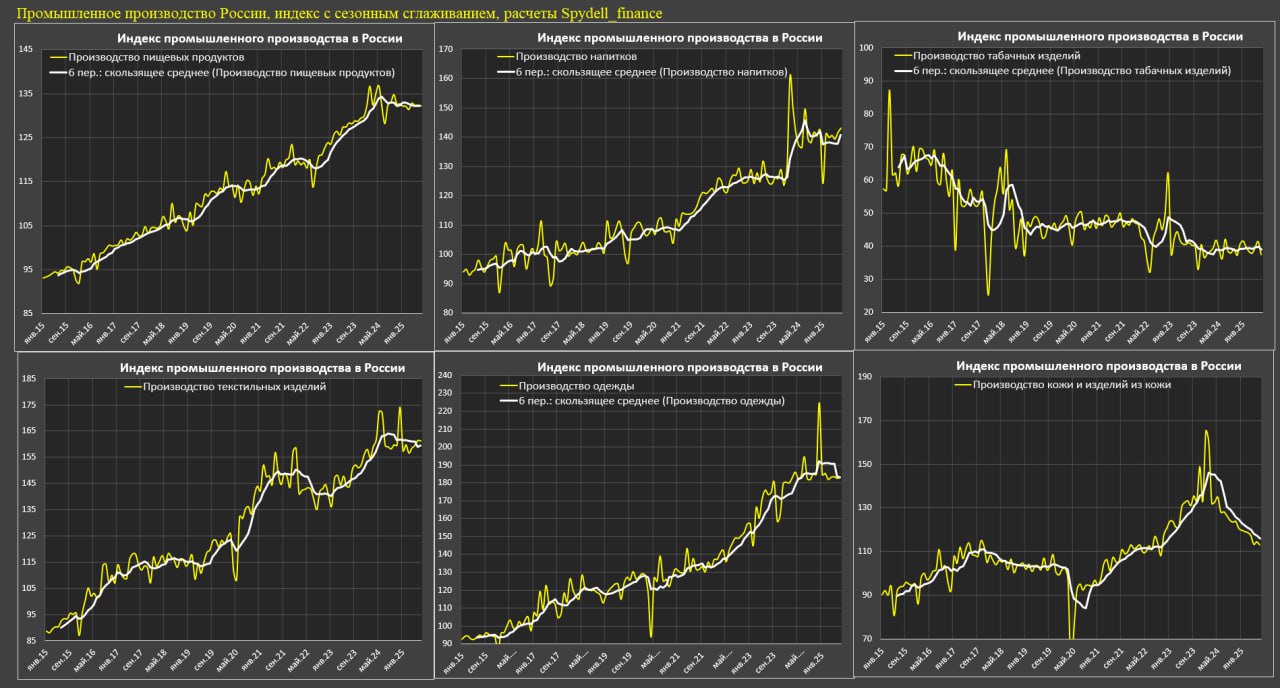Image resolution: width=1280 pixels, height=688 pixels.
Task: Click the clothing chart spike above 220
Action: pos(819,403)
